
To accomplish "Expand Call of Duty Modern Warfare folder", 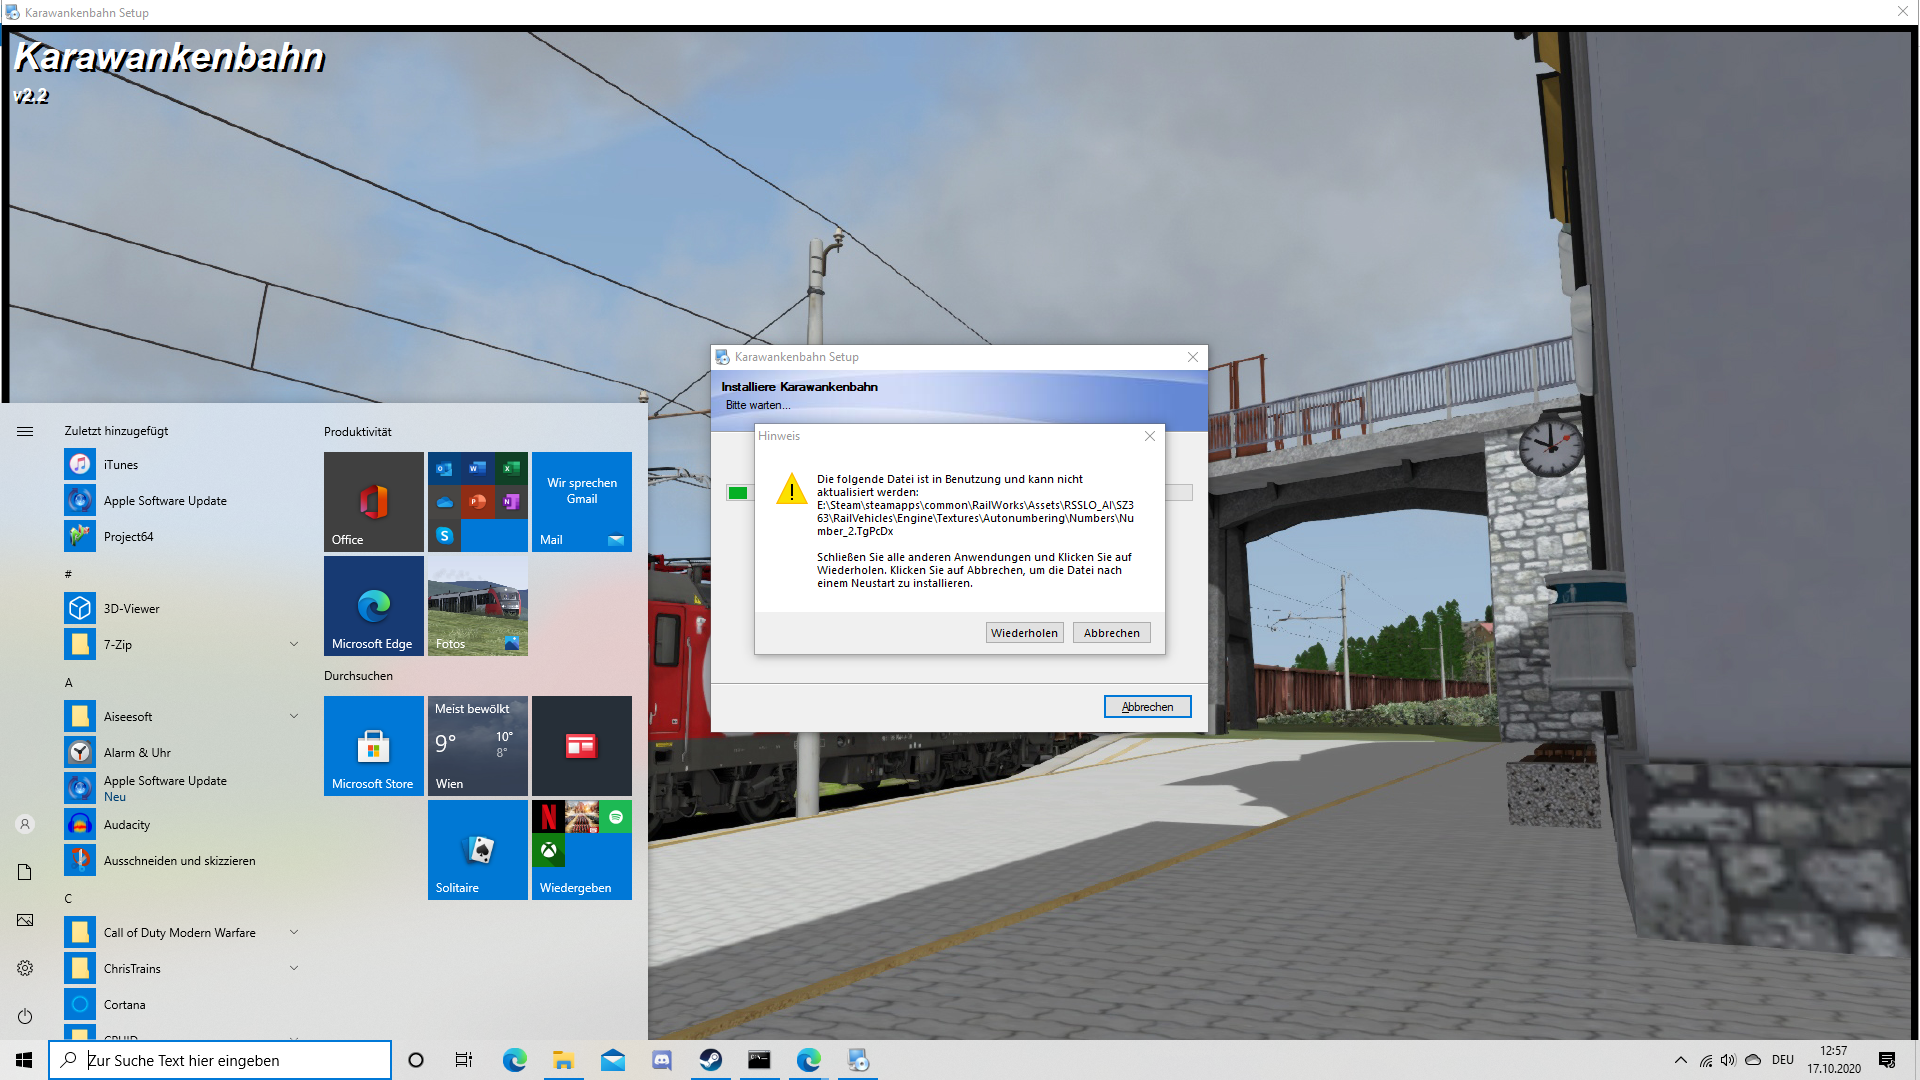I will click(x=294, y=932).
